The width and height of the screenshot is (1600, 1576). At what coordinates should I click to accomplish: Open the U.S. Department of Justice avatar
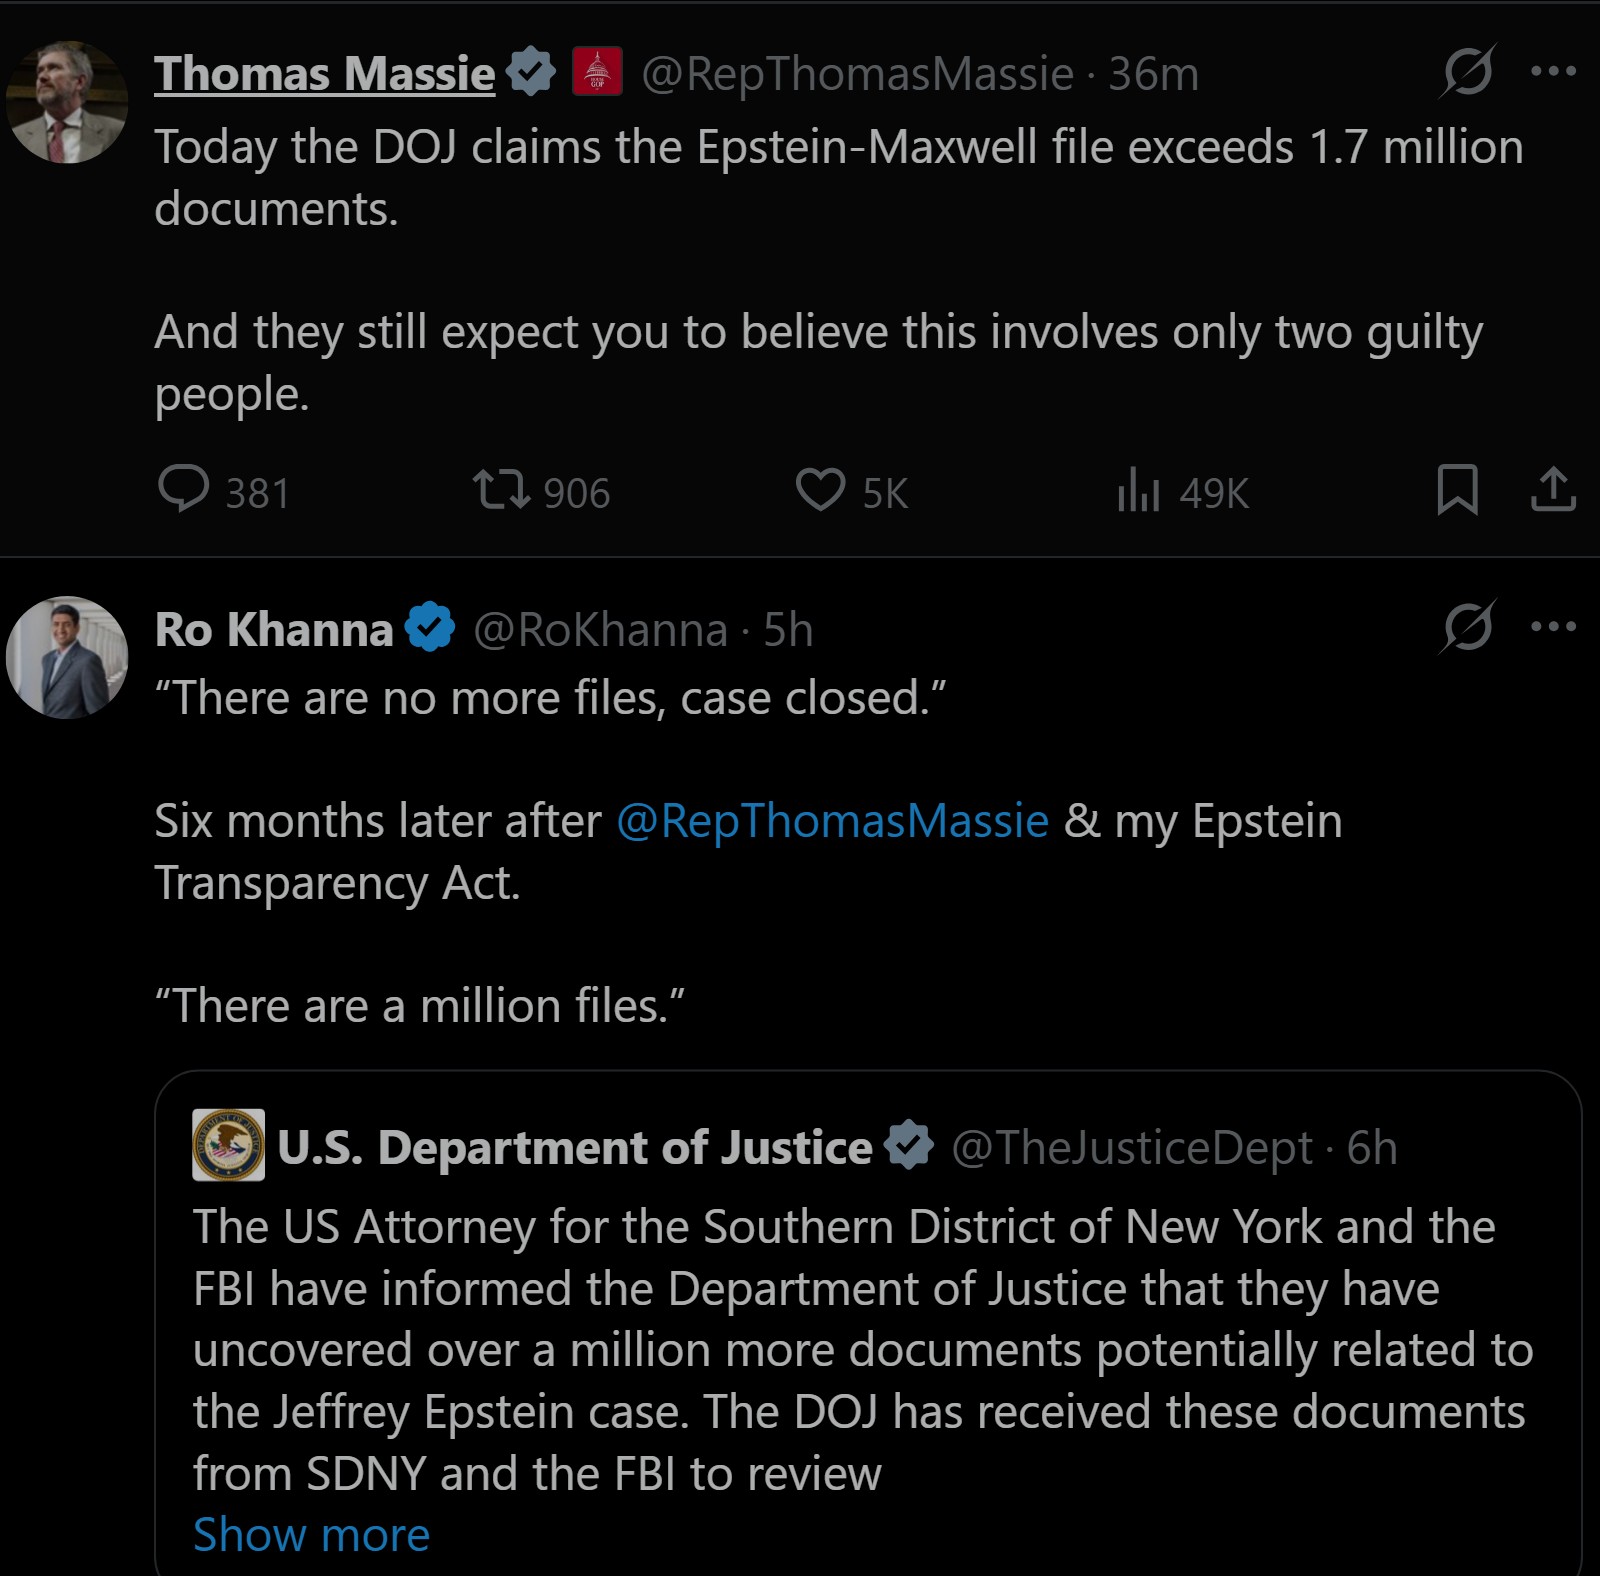click(228, 1145)
